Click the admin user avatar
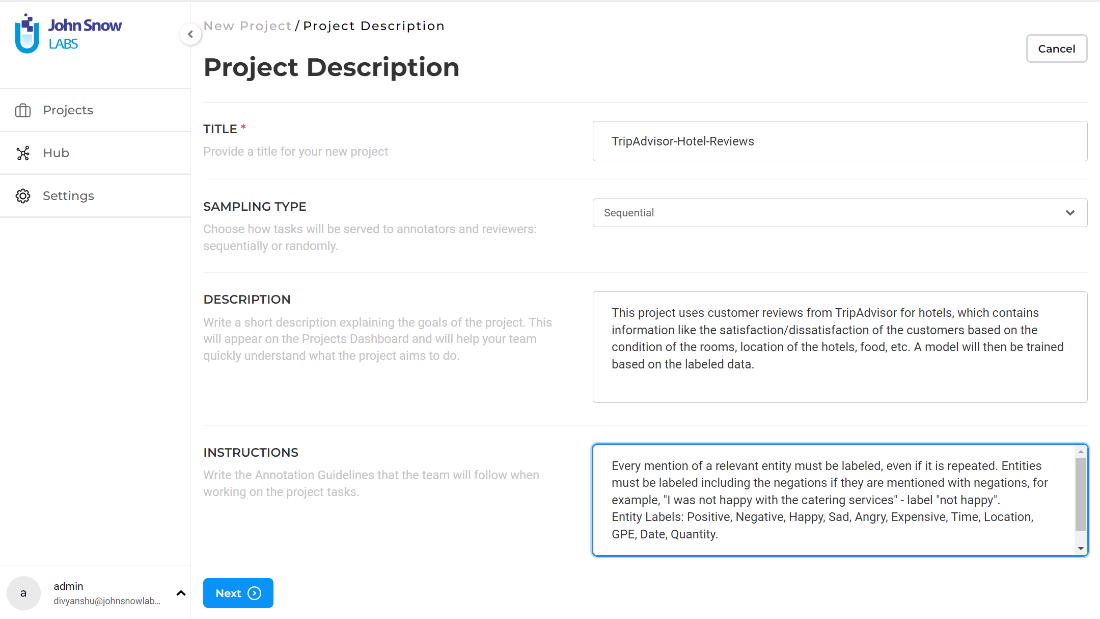1100x619 pixels. (x=23, y=593)
